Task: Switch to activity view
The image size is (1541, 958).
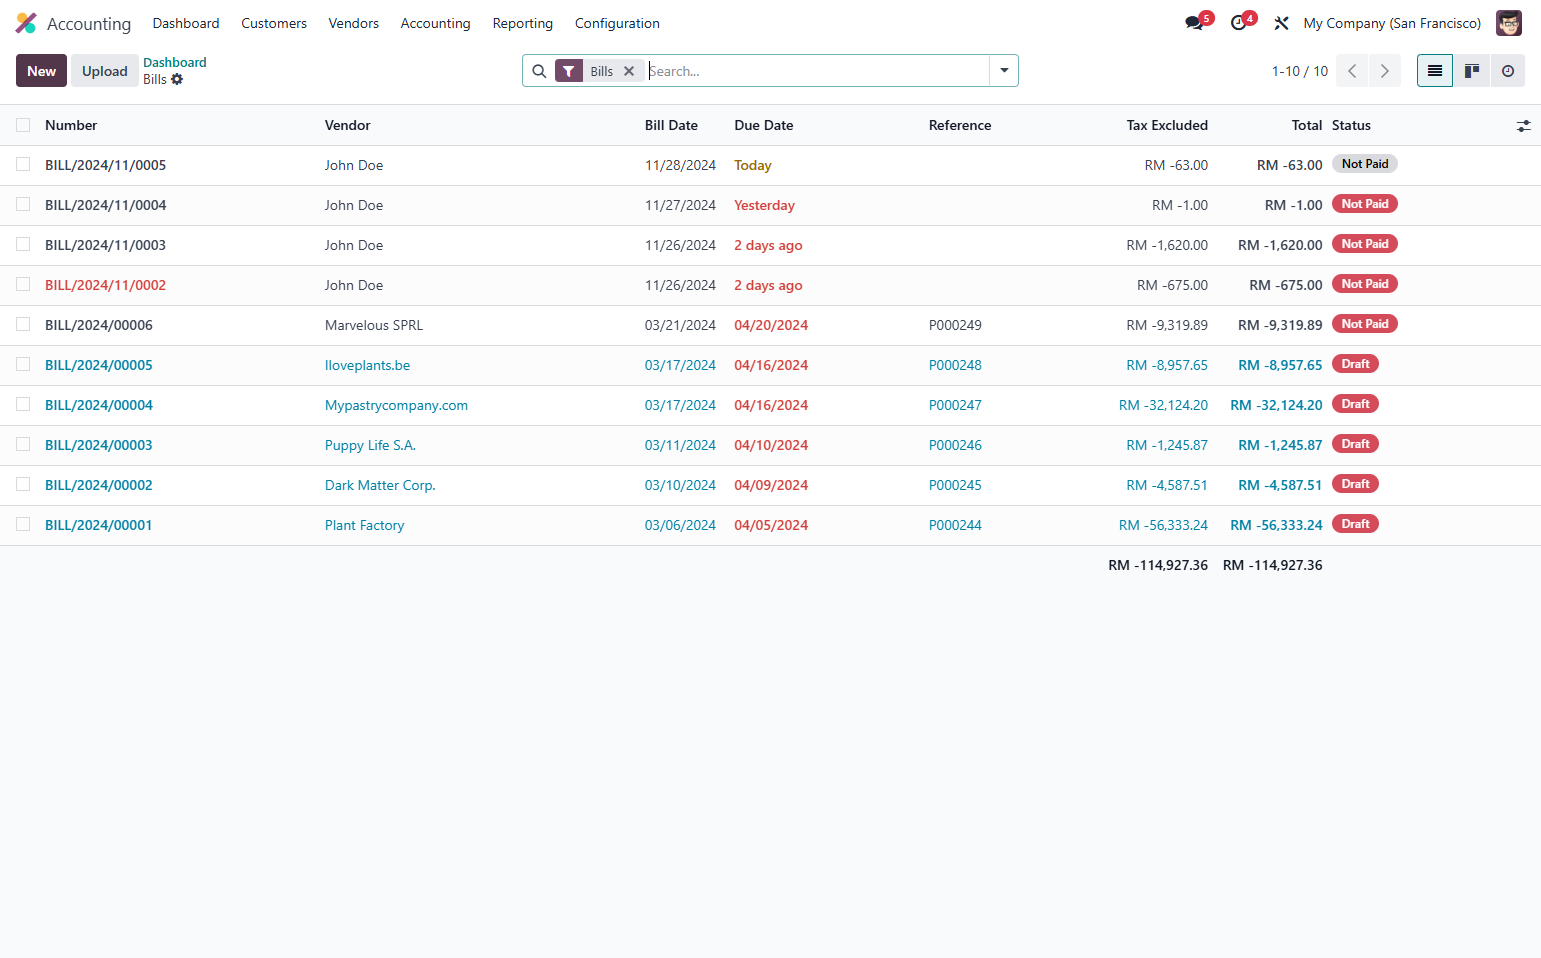Action: tap(1508, 71)
